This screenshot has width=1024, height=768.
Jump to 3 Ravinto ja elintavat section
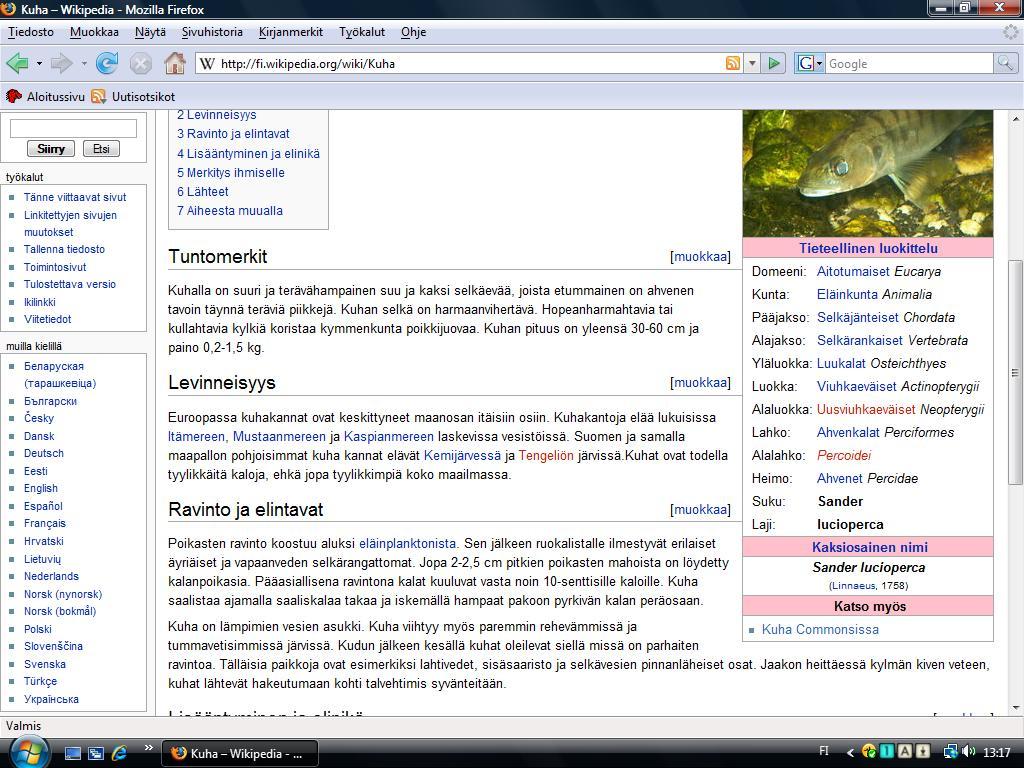[233, 134]
